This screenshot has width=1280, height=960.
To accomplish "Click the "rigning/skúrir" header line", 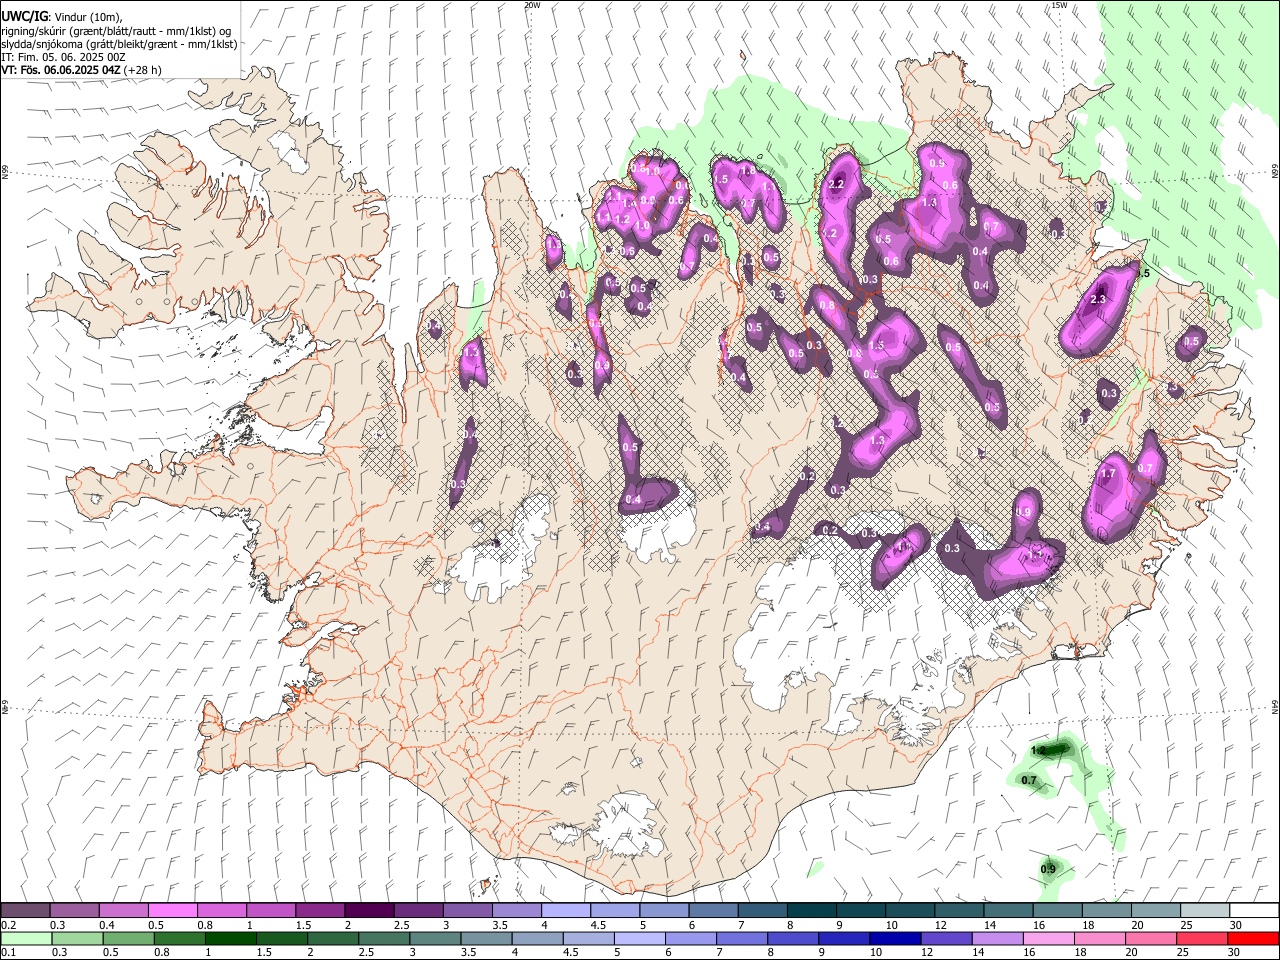I will [x=116, y=31].
